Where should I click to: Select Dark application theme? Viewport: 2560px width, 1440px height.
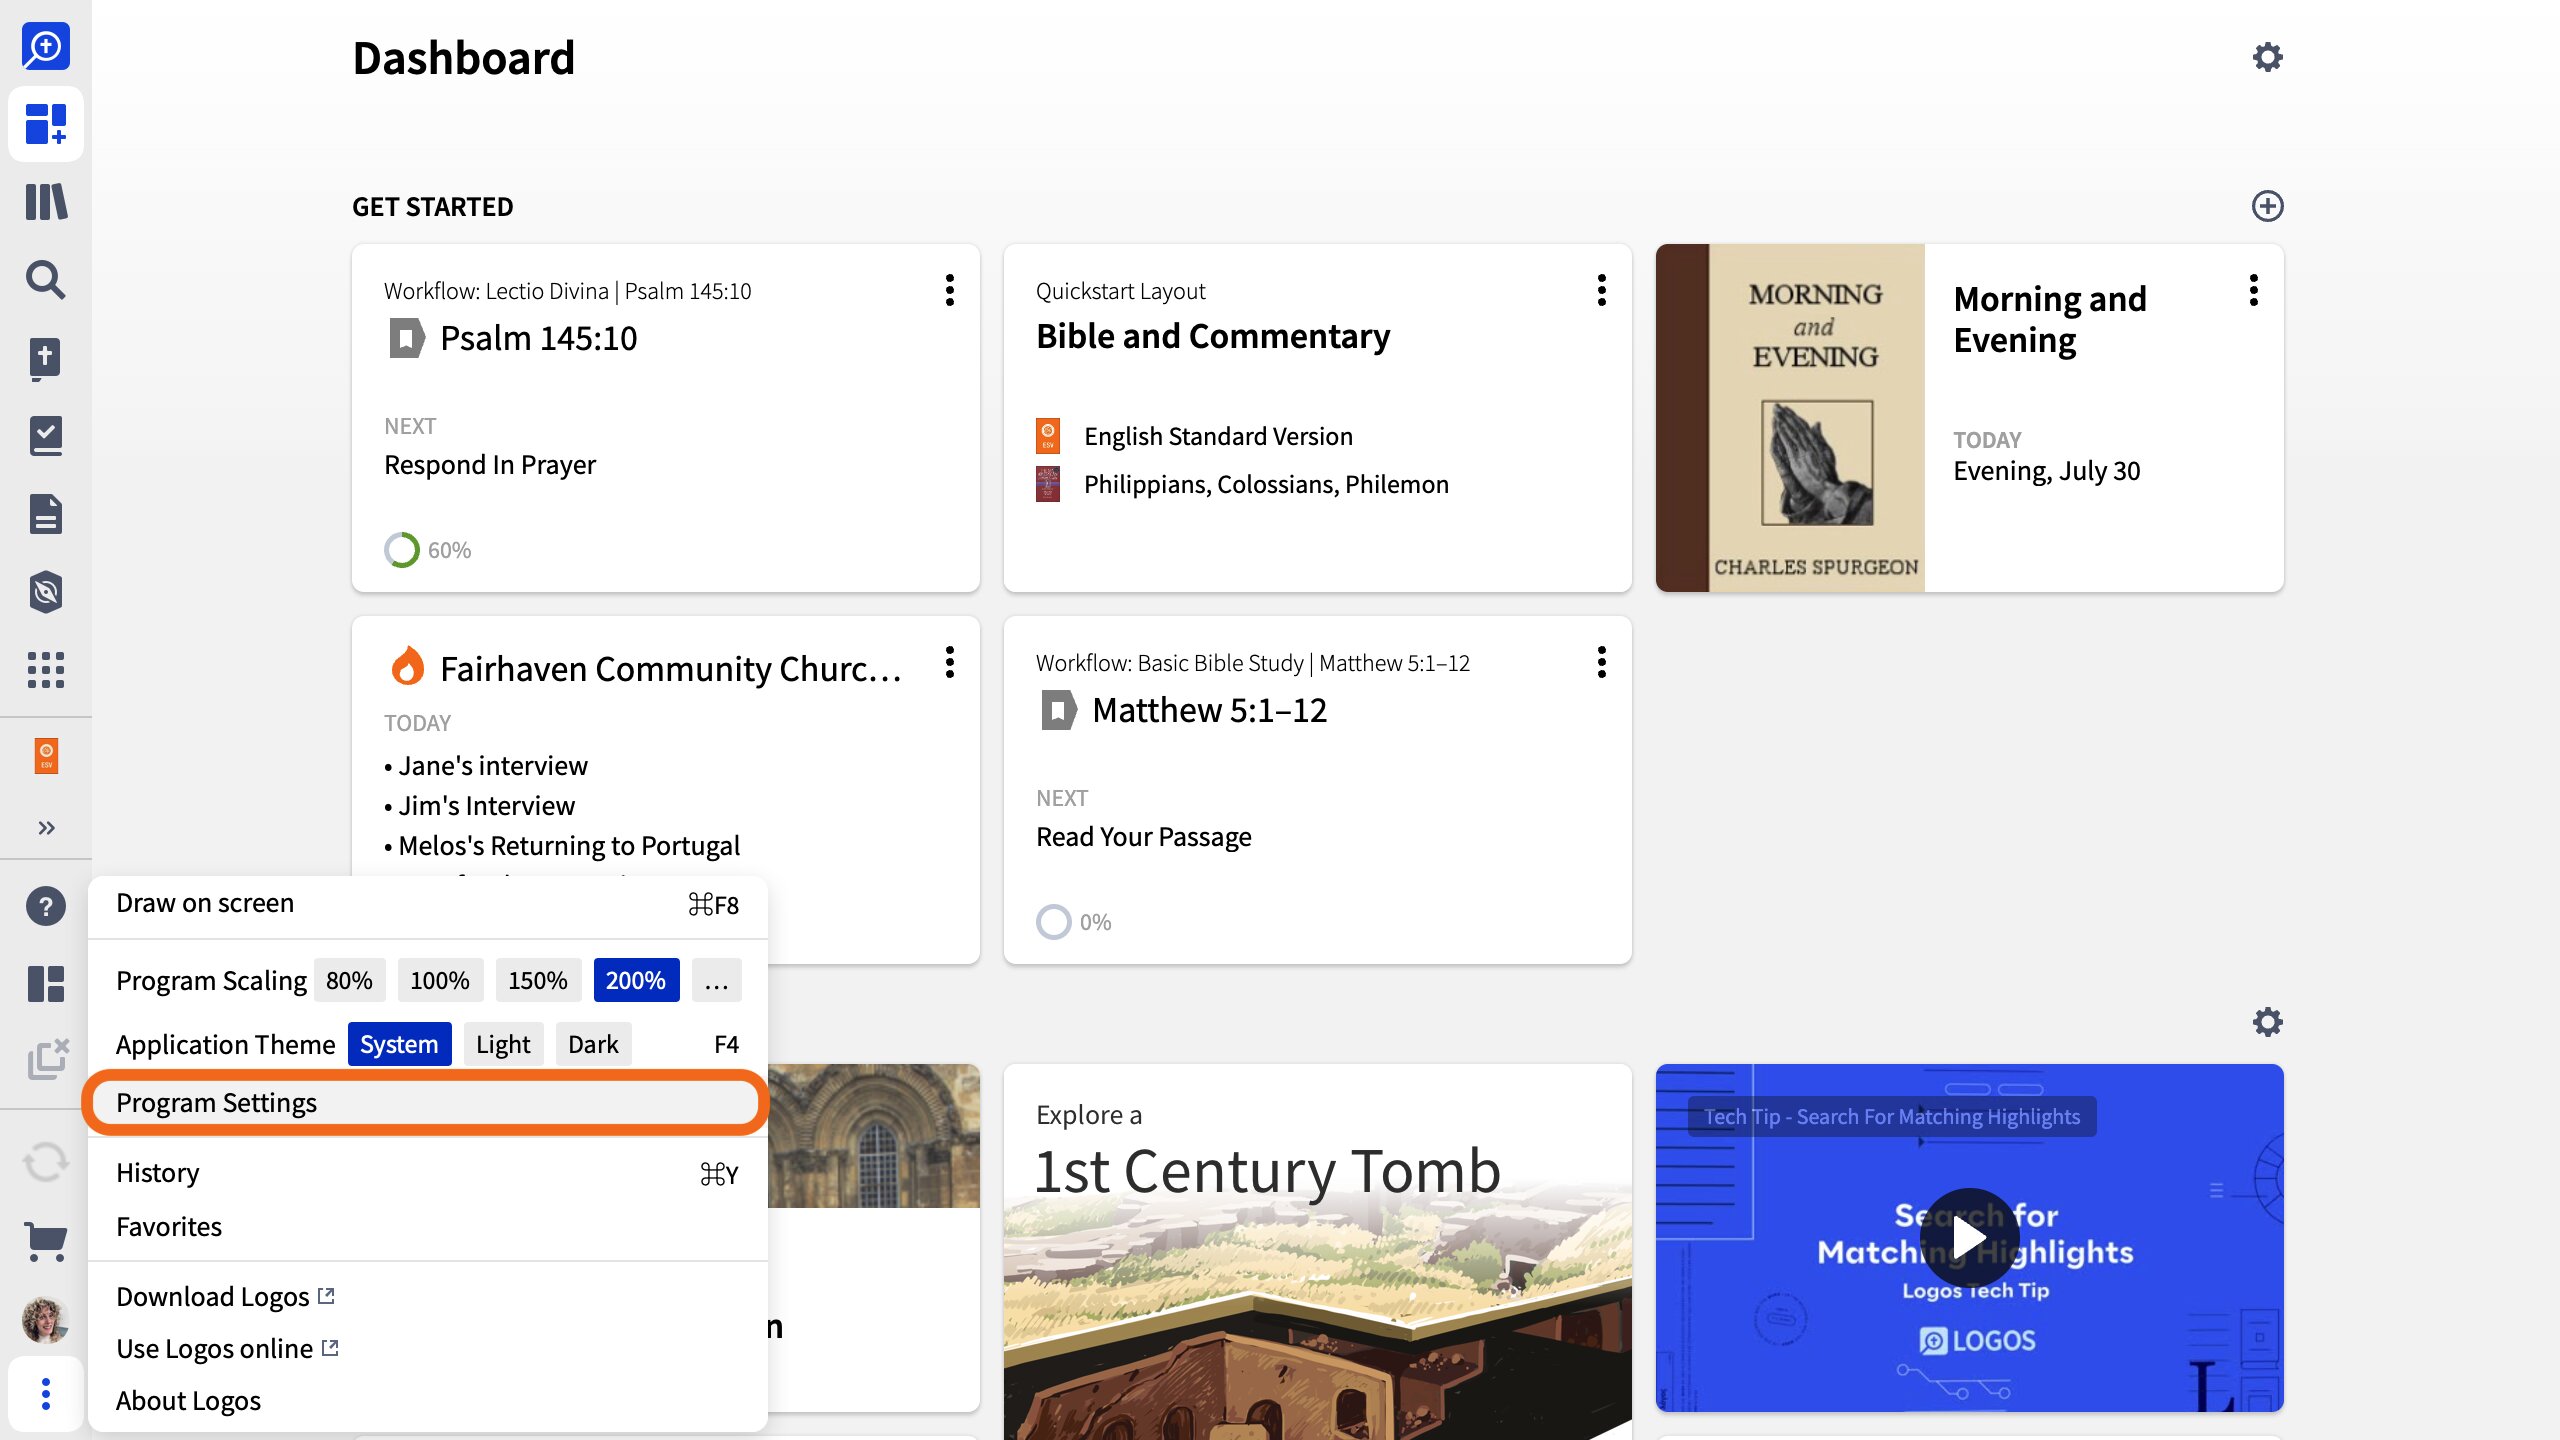tap(593, 1044)
